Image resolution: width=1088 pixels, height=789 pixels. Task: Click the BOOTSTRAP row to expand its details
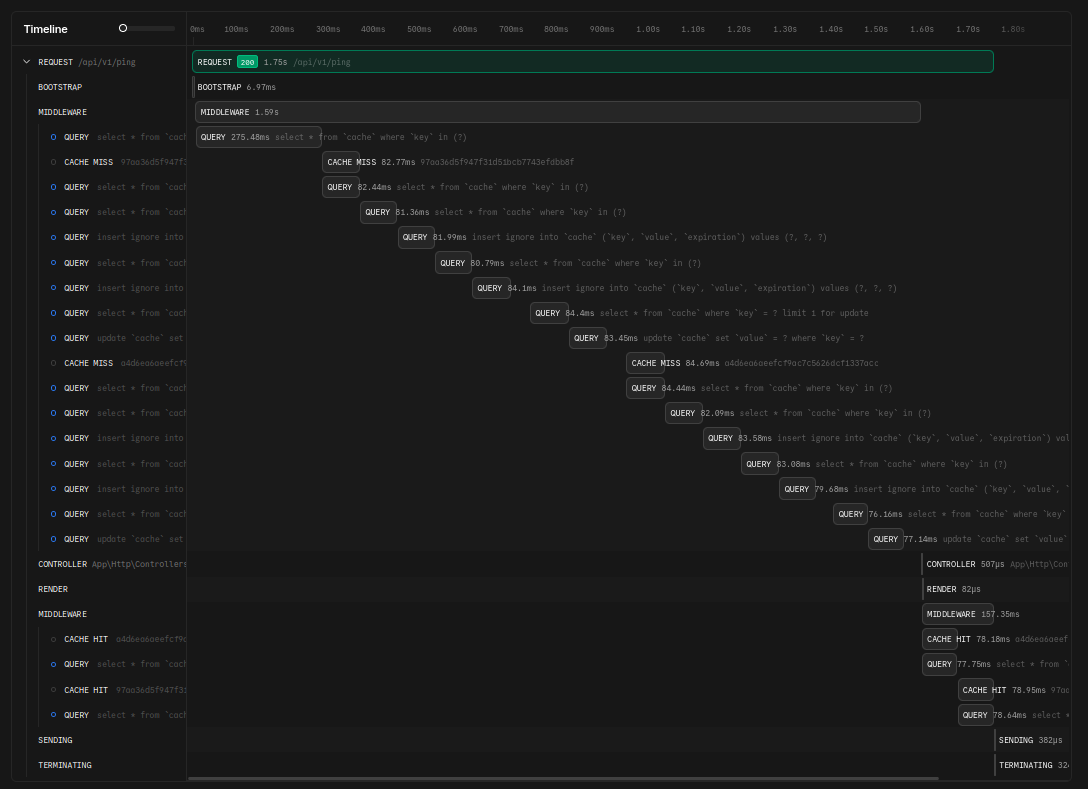click(60, 86)
